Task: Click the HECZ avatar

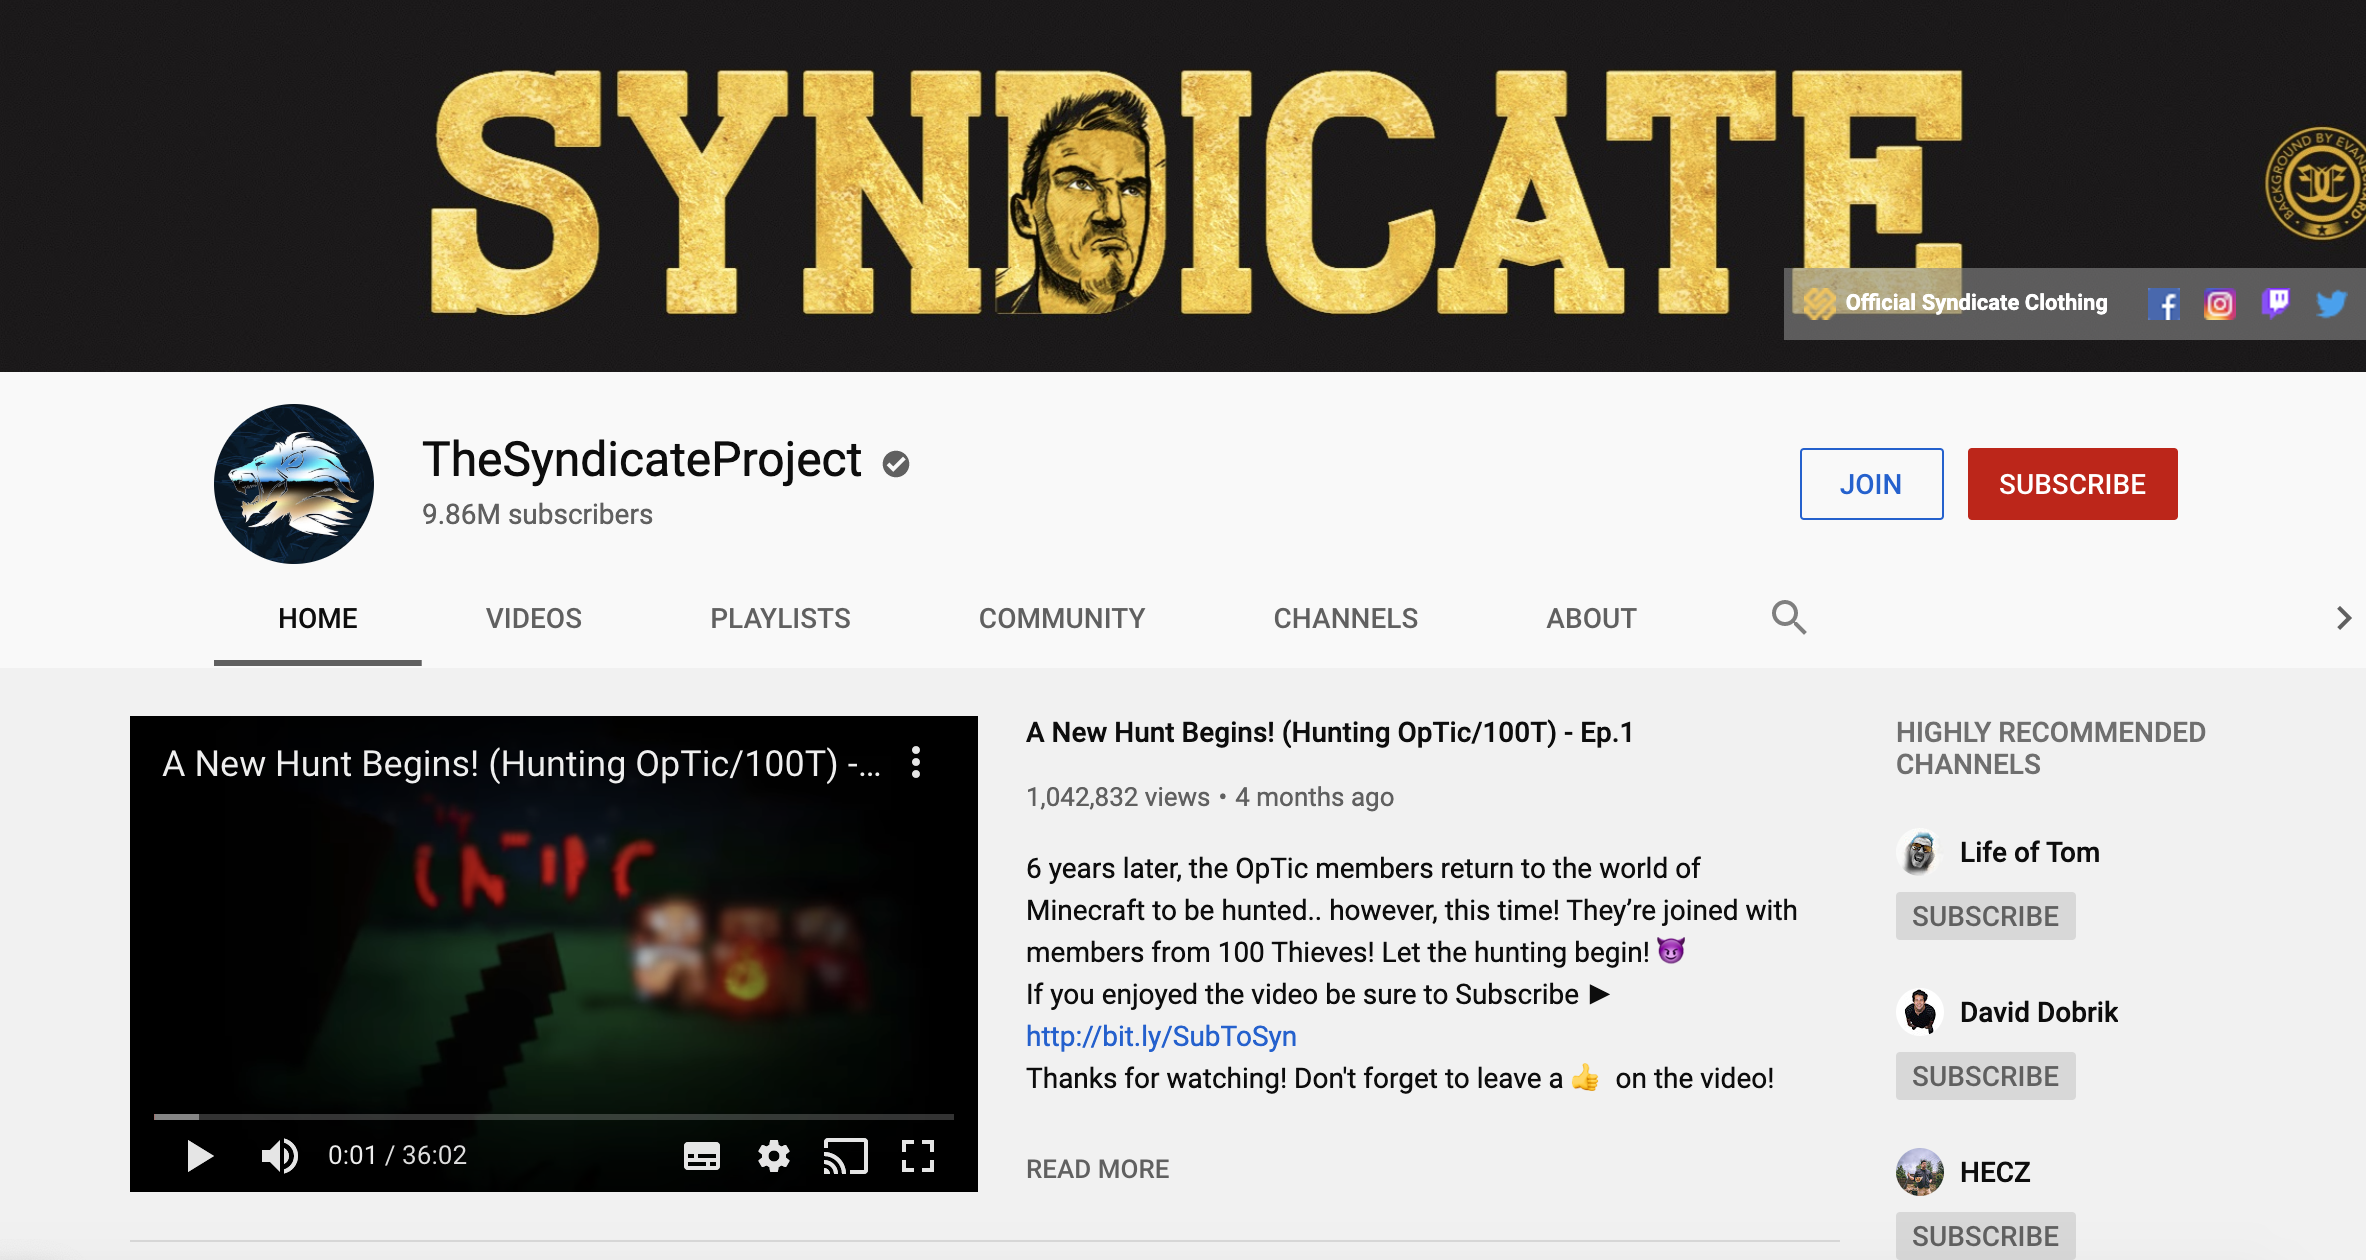Action: 1920,1172
